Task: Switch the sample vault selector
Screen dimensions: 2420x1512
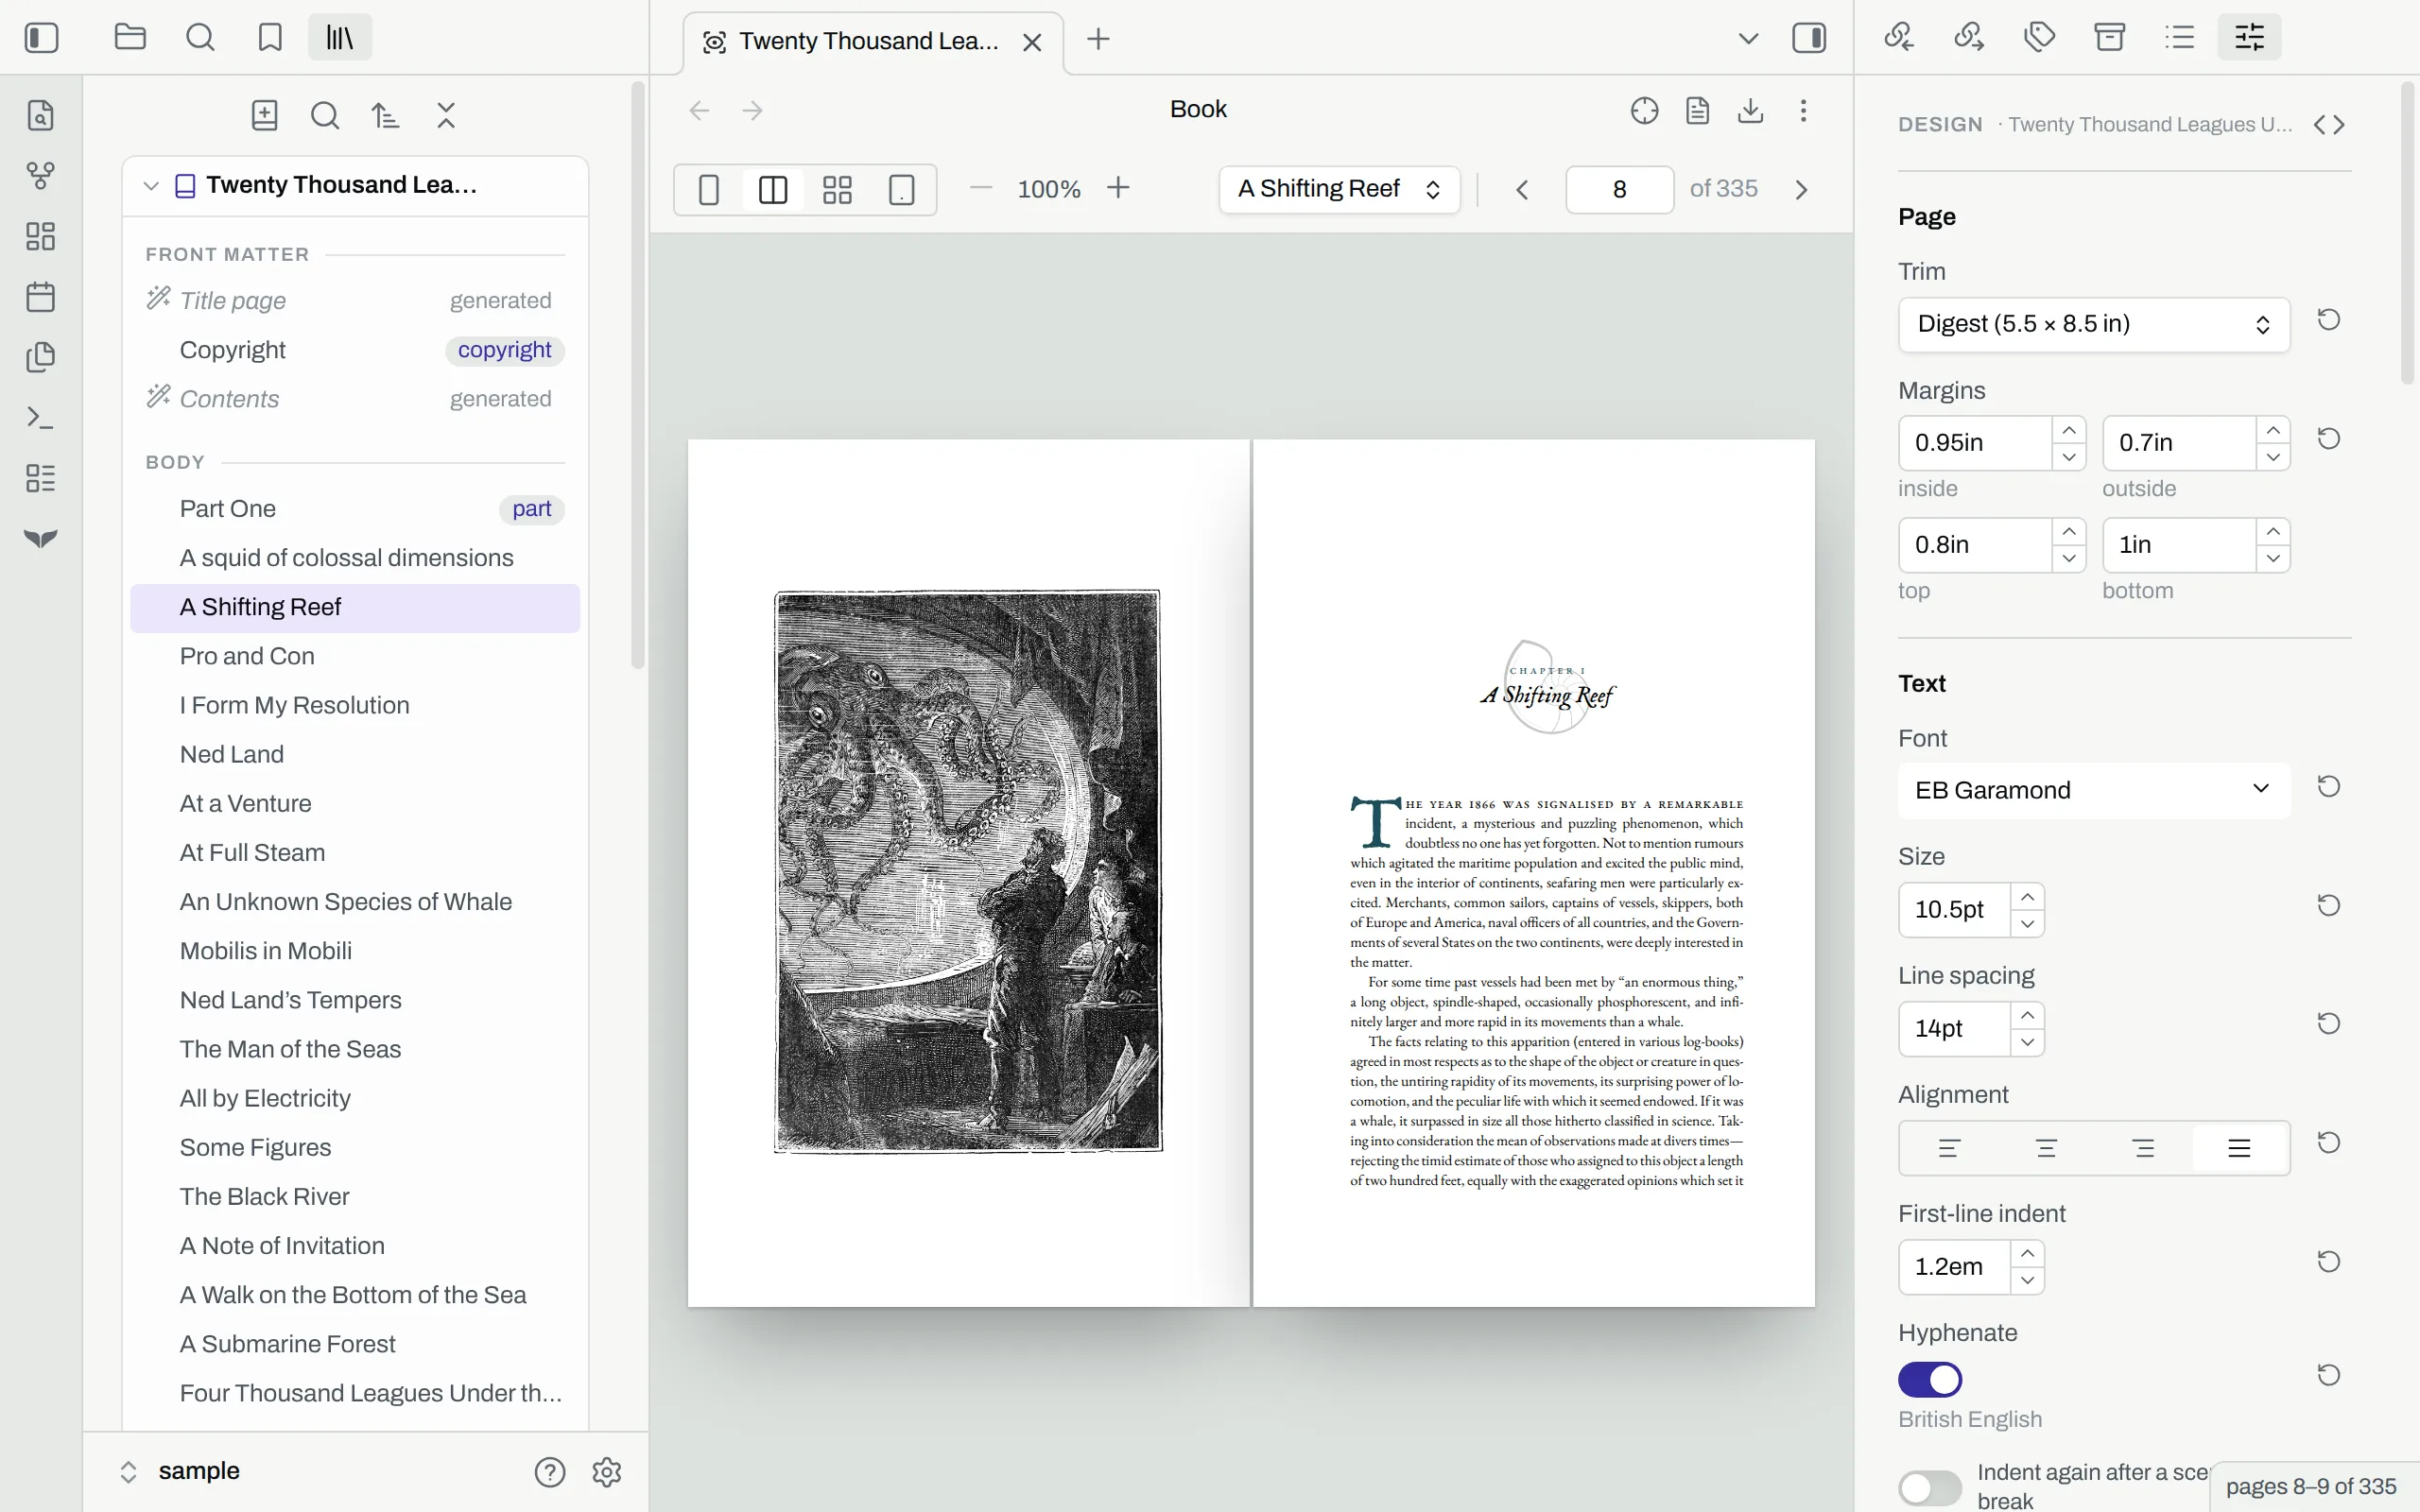Action: pyautogui.click(x=180, y=1471)
